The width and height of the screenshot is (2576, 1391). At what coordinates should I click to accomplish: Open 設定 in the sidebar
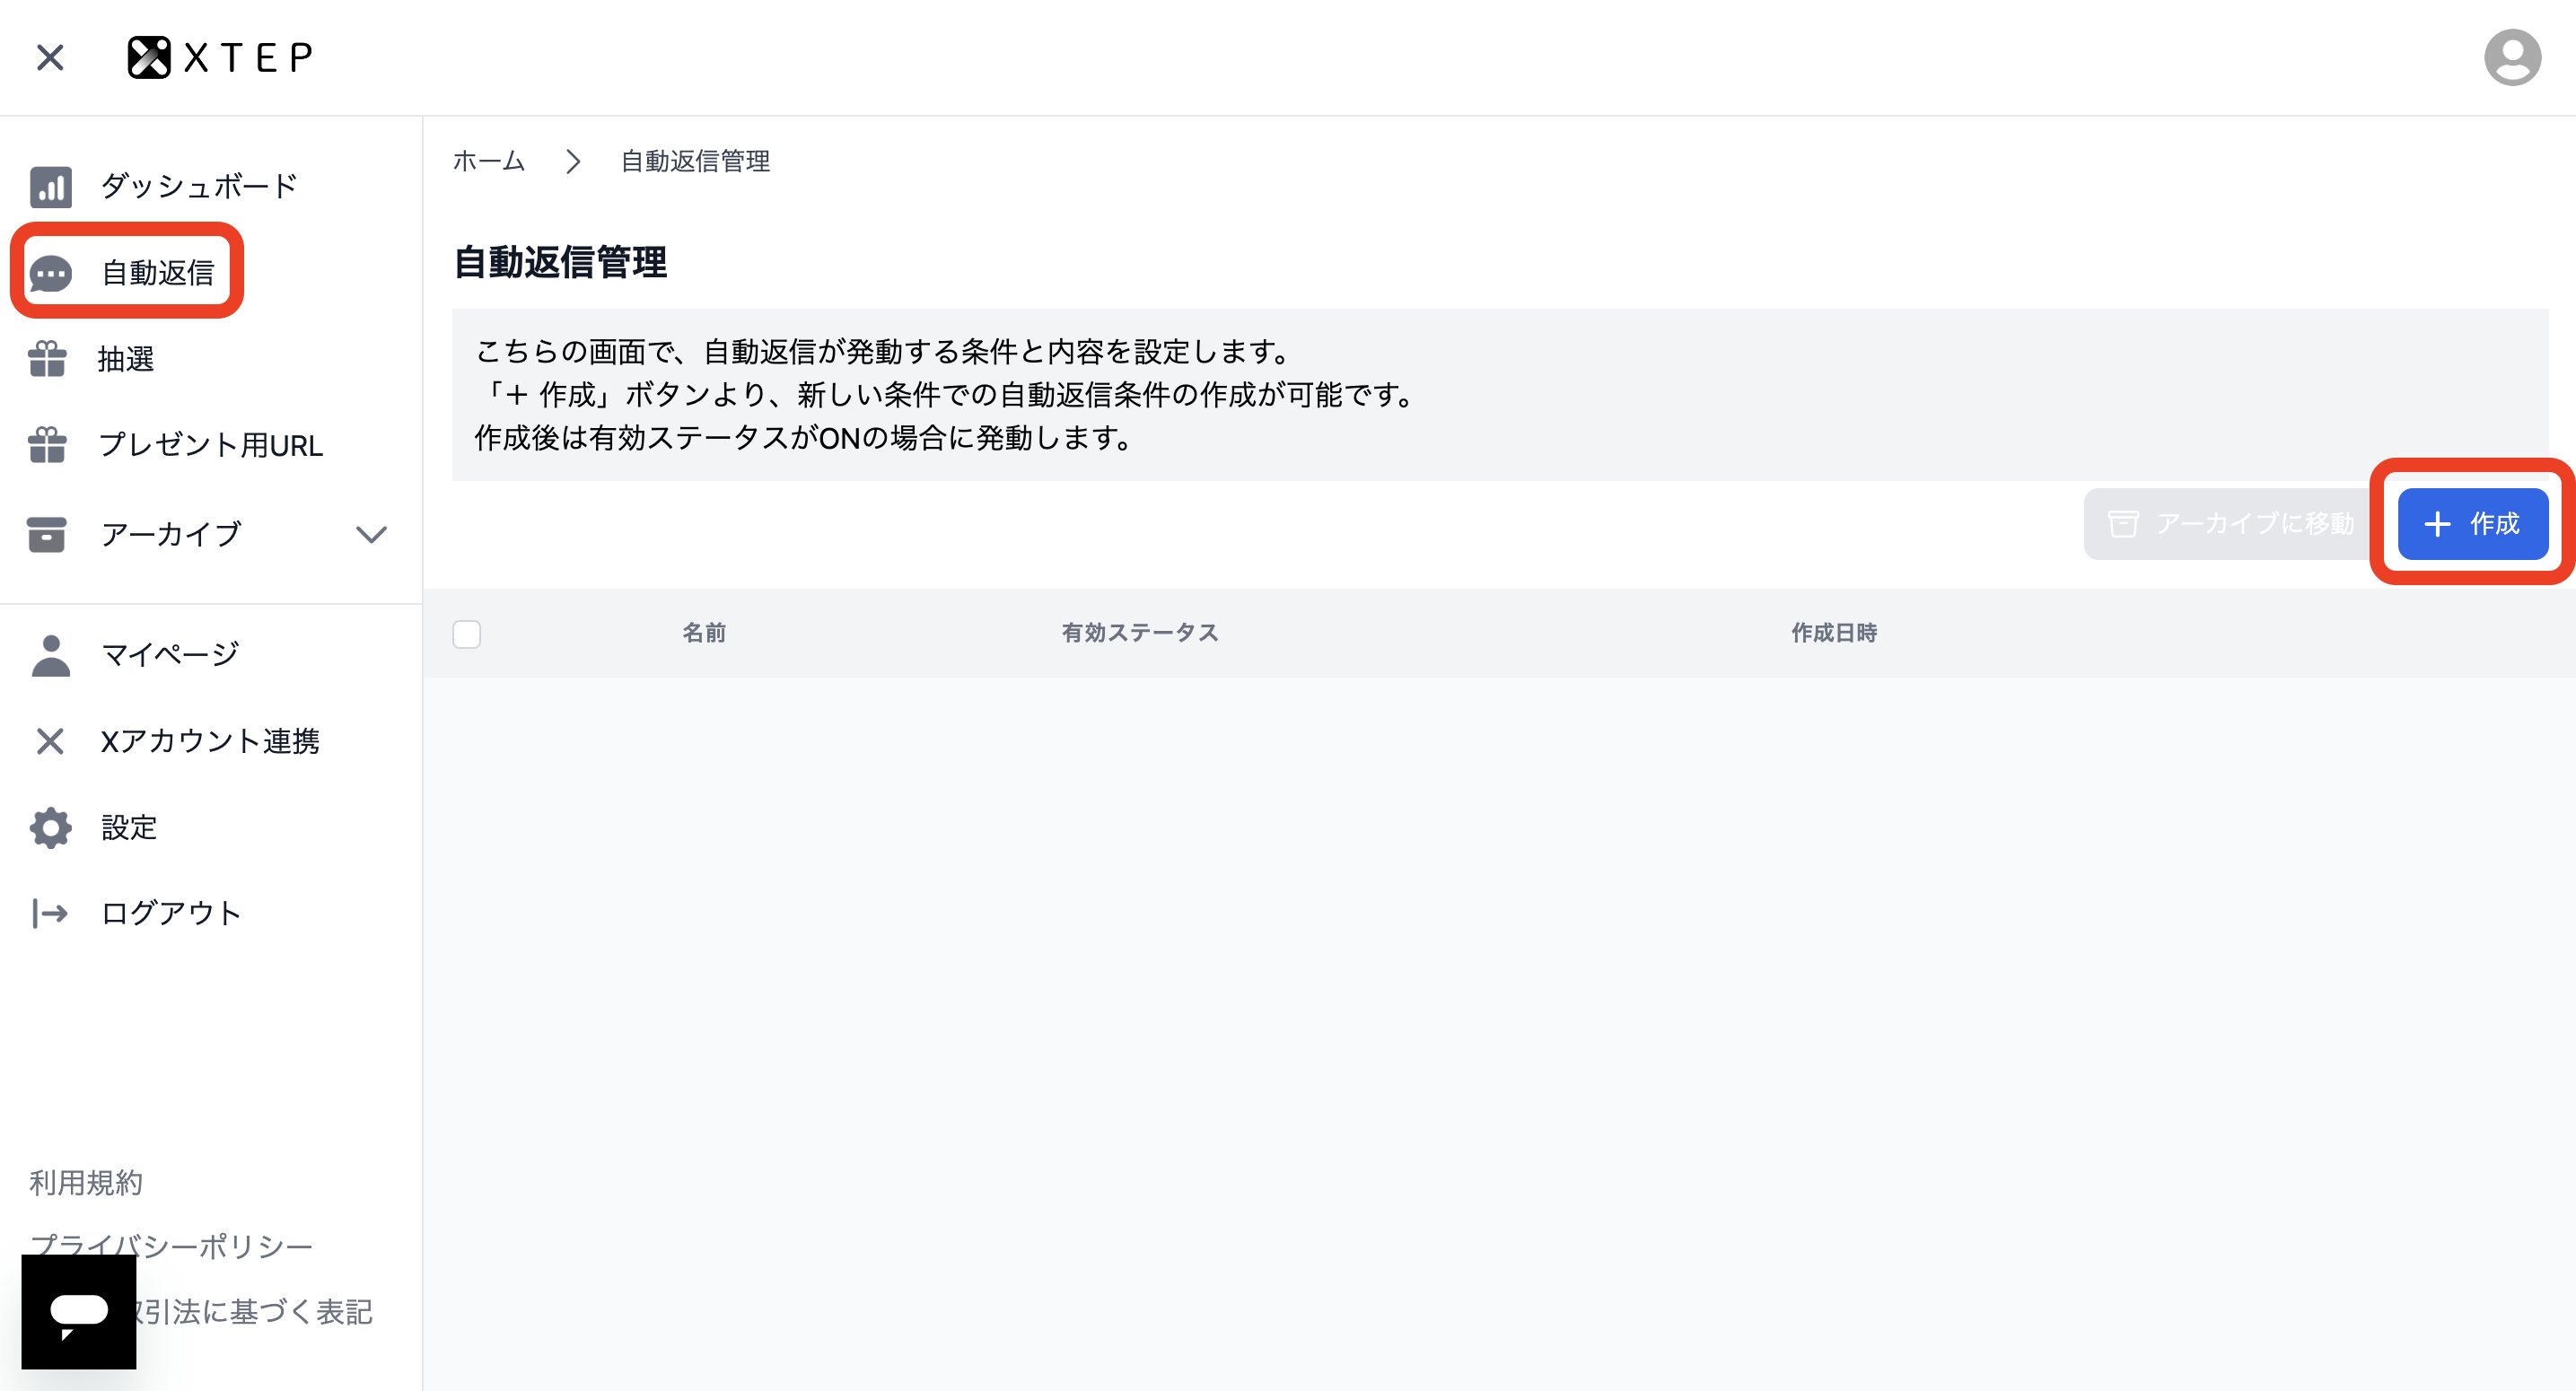129,827
